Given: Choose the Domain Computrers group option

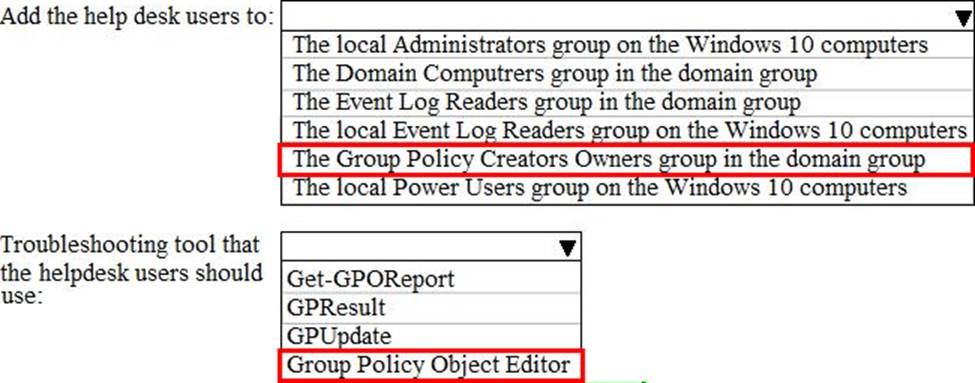Looking at the screenshot, I should 628,73.
